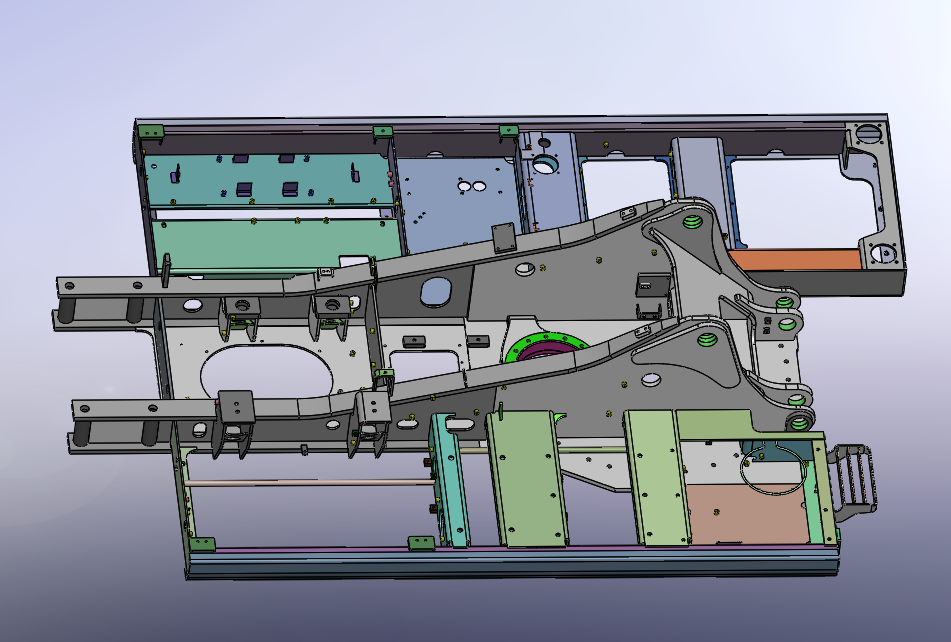
Task: Pick the circular wire ring above the salmon plate
Action: (x=776, y=470)
